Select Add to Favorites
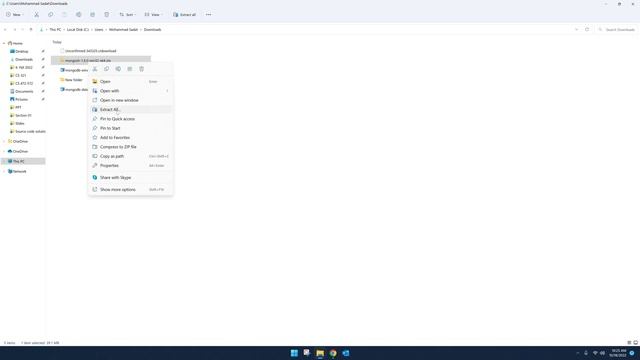The width and height of the screenshot is (640, 360). coord(131,138)
